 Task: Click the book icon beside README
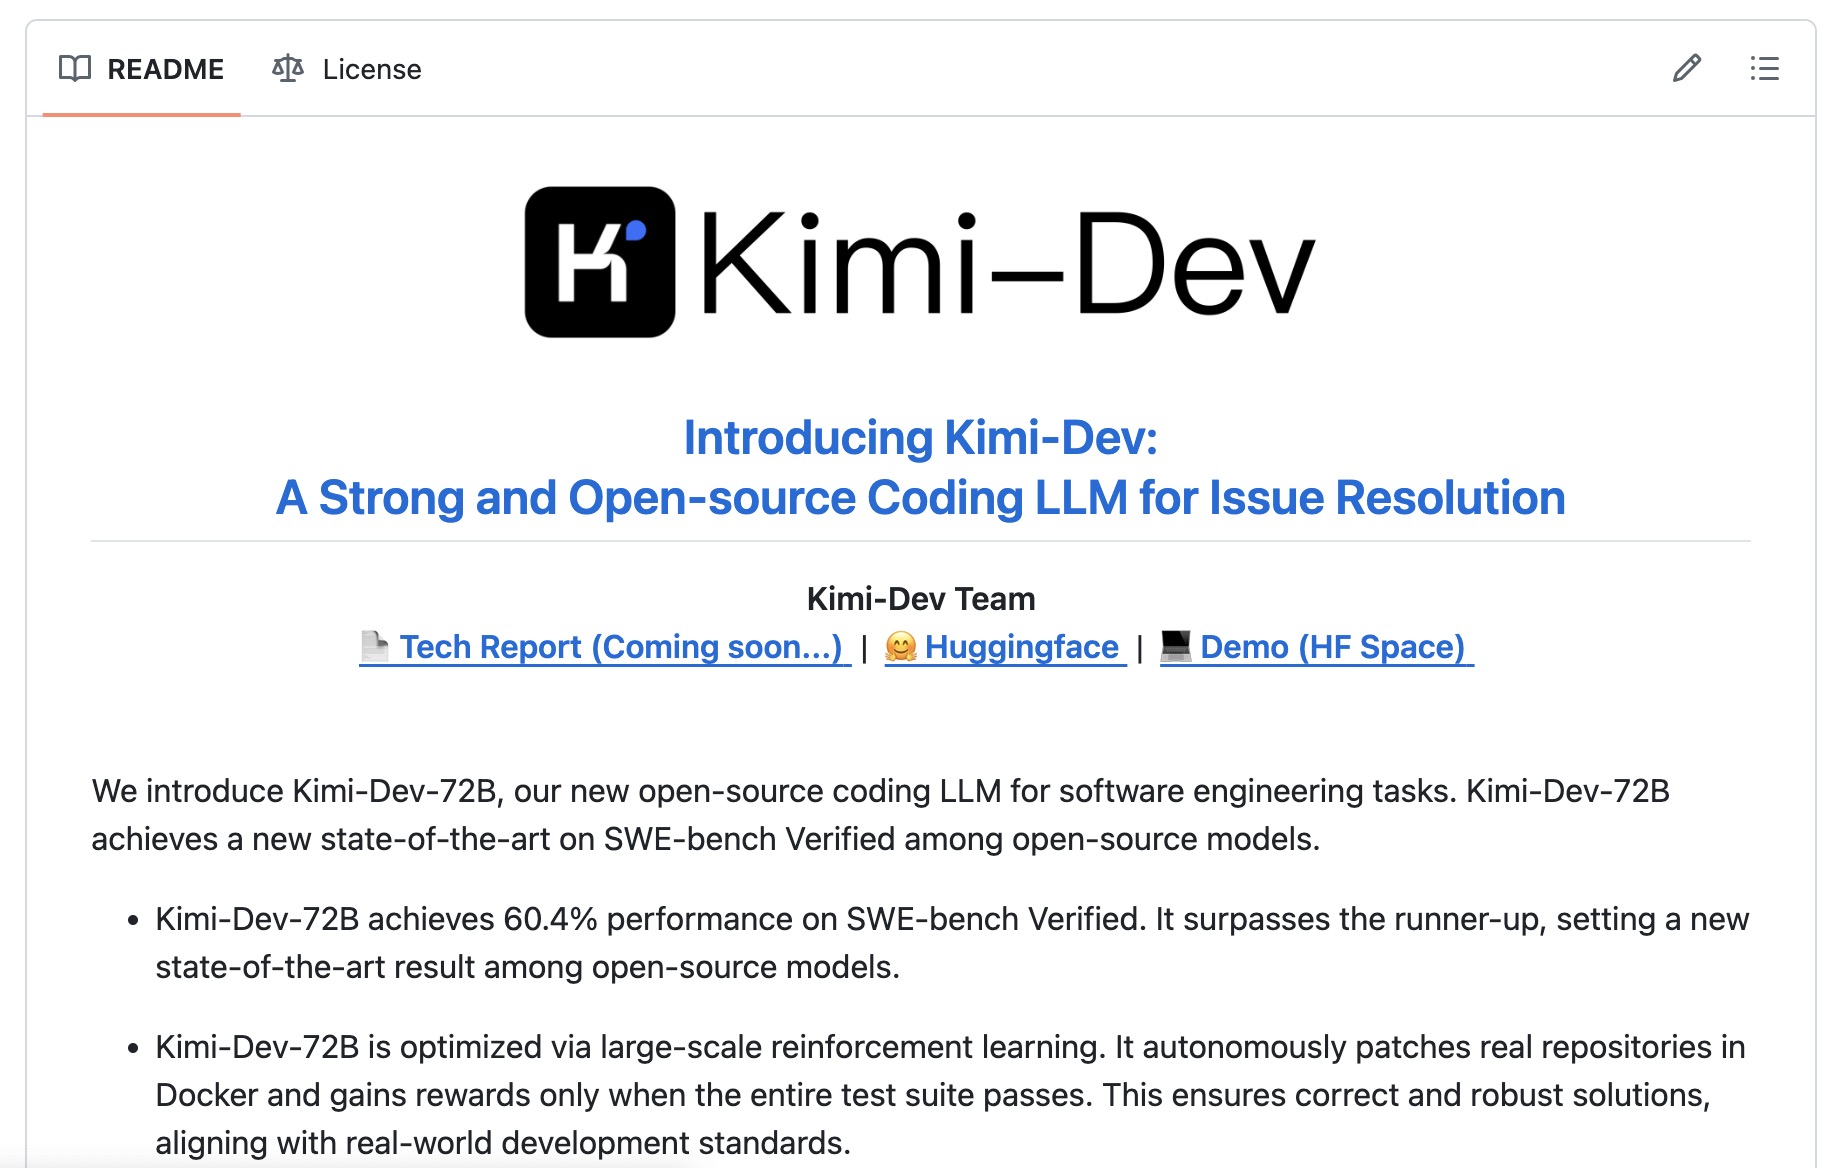[x=75, y=69]
